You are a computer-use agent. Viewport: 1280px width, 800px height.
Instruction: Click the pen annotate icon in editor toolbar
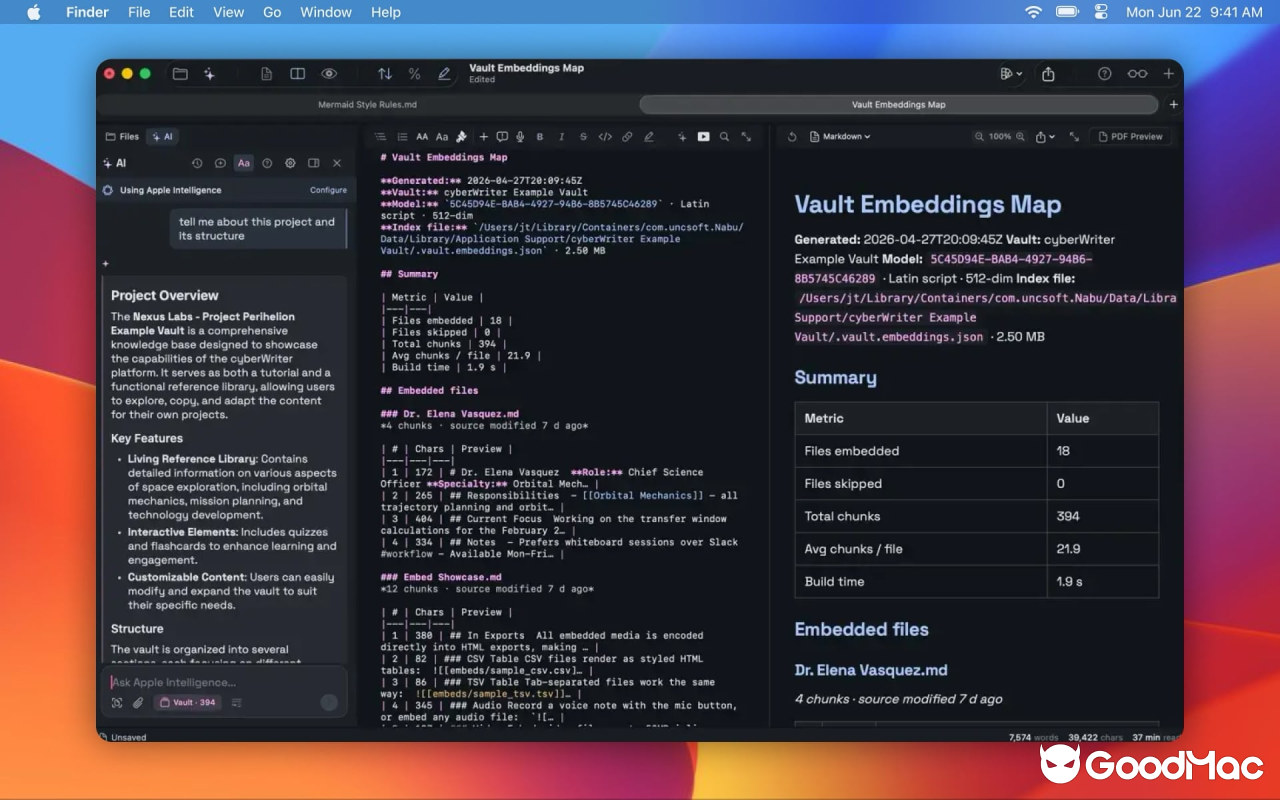tap(649, 137)
